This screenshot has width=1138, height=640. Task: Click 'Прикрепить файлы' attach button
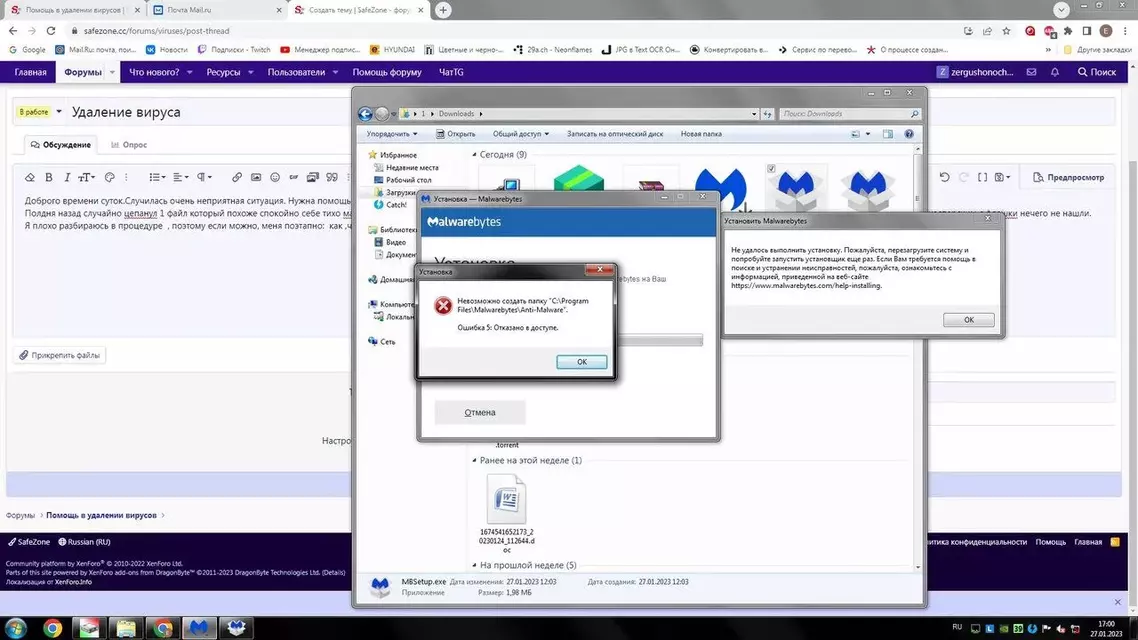tap(60, 355)
